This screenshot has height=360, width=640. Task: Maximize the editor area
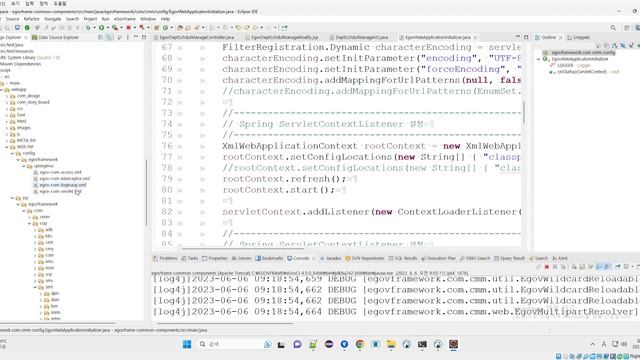pyautogui.click(x=526, y=37)
